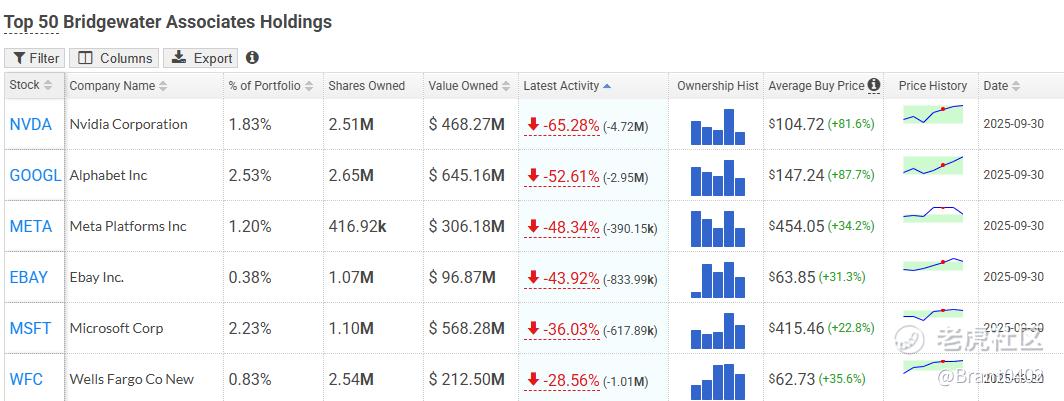Click the -43.92% latest activity for EBAY

coord(563,278)
